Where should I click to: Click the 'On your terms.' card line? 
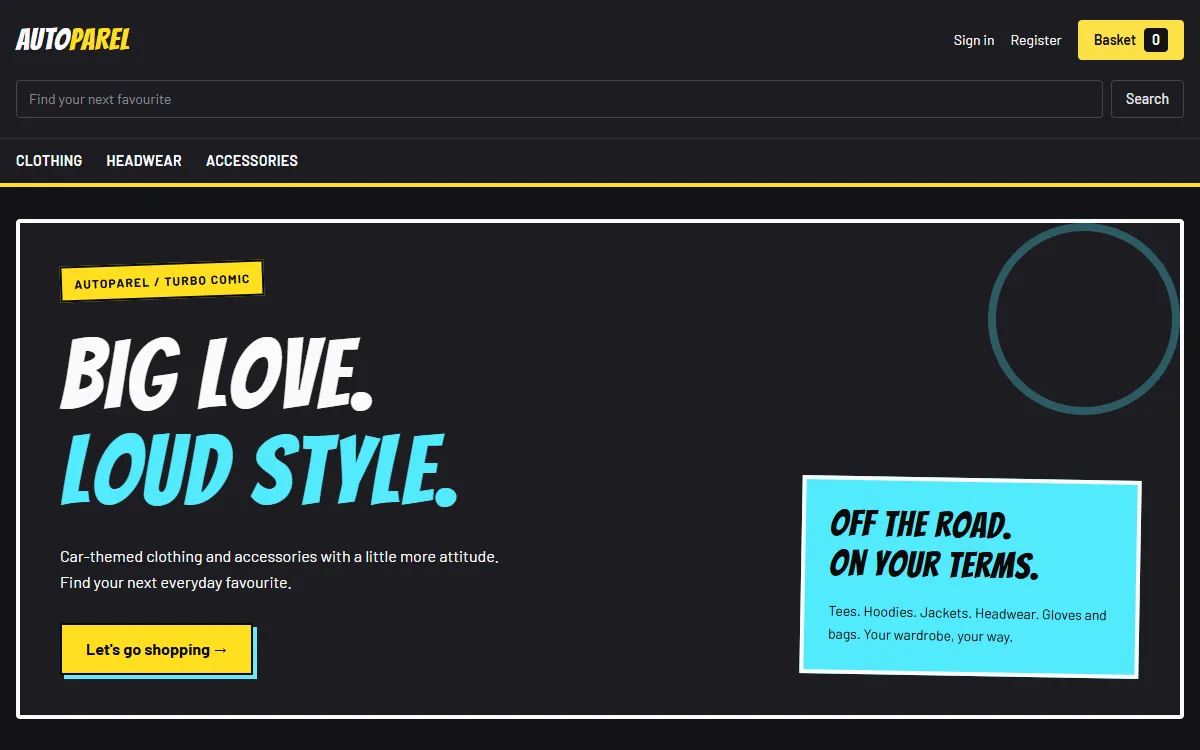(934, 564)
